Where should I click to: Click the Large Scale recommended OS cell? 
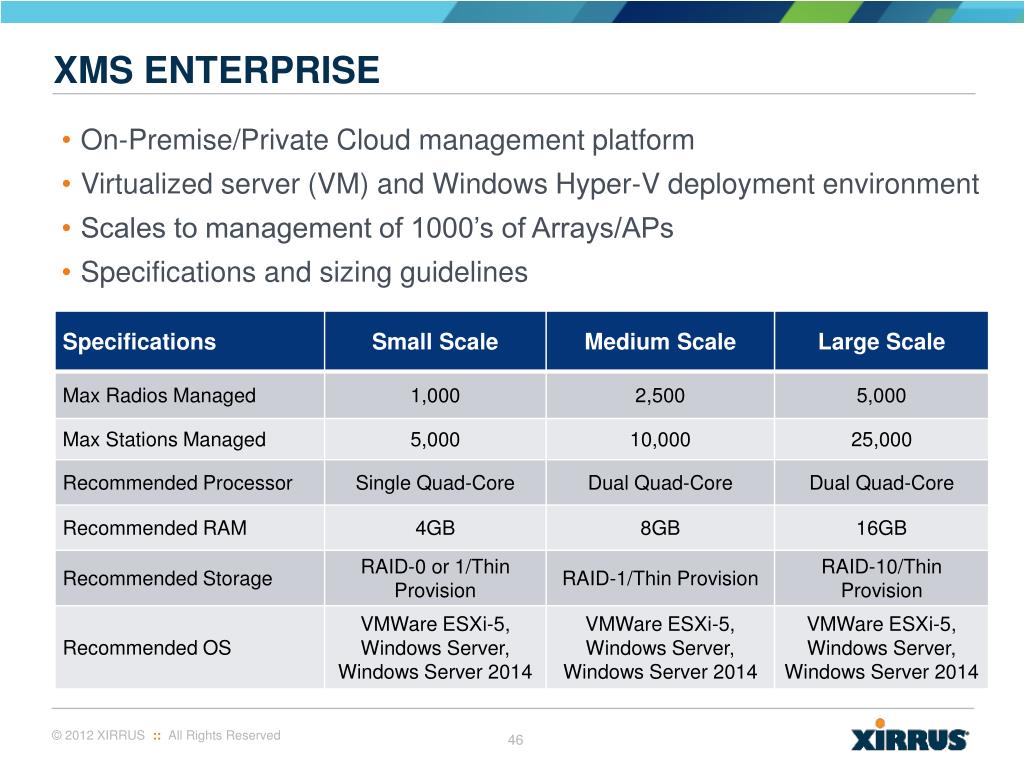882,648
